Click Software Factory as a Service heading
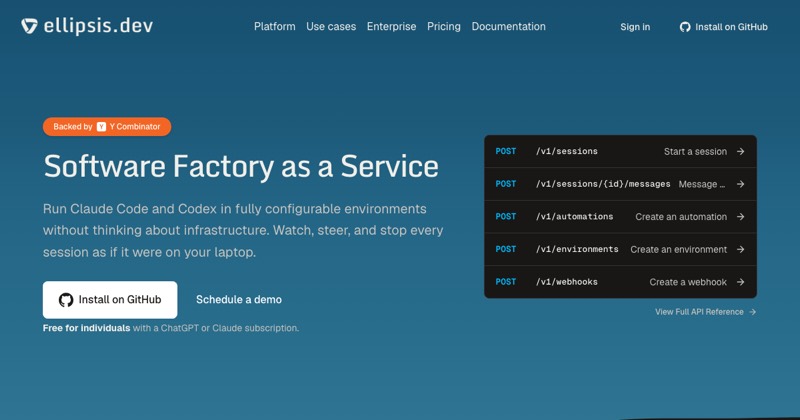 click(x=241, y=167)
